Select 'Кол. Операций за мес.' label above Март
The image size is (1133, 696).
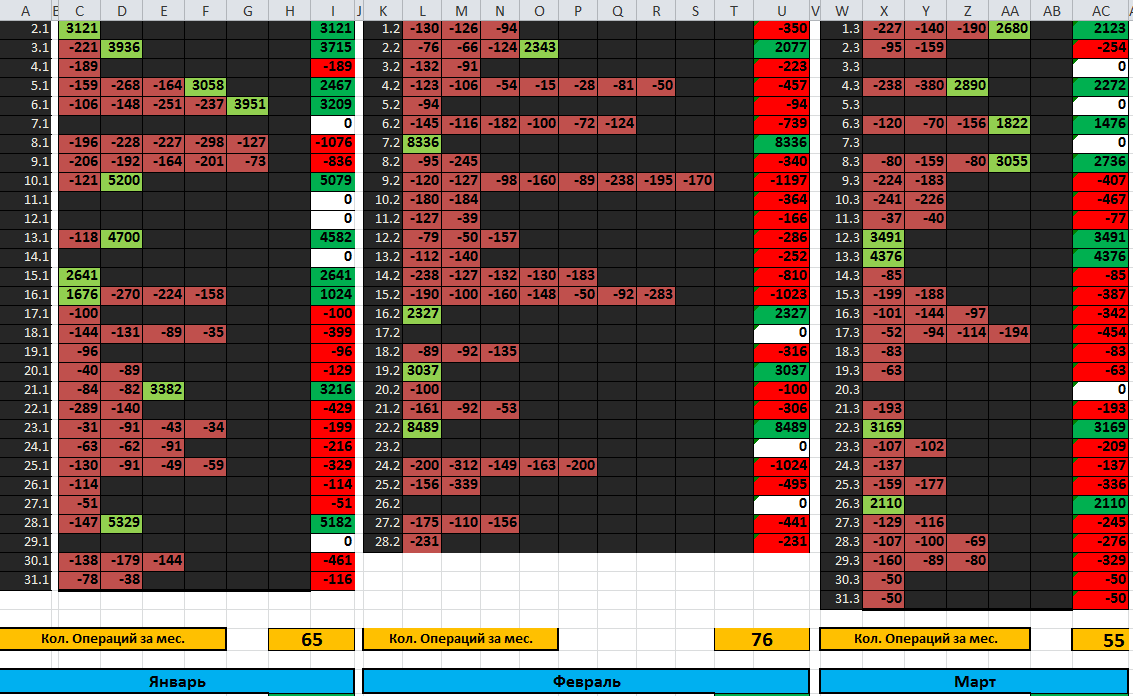926,639
